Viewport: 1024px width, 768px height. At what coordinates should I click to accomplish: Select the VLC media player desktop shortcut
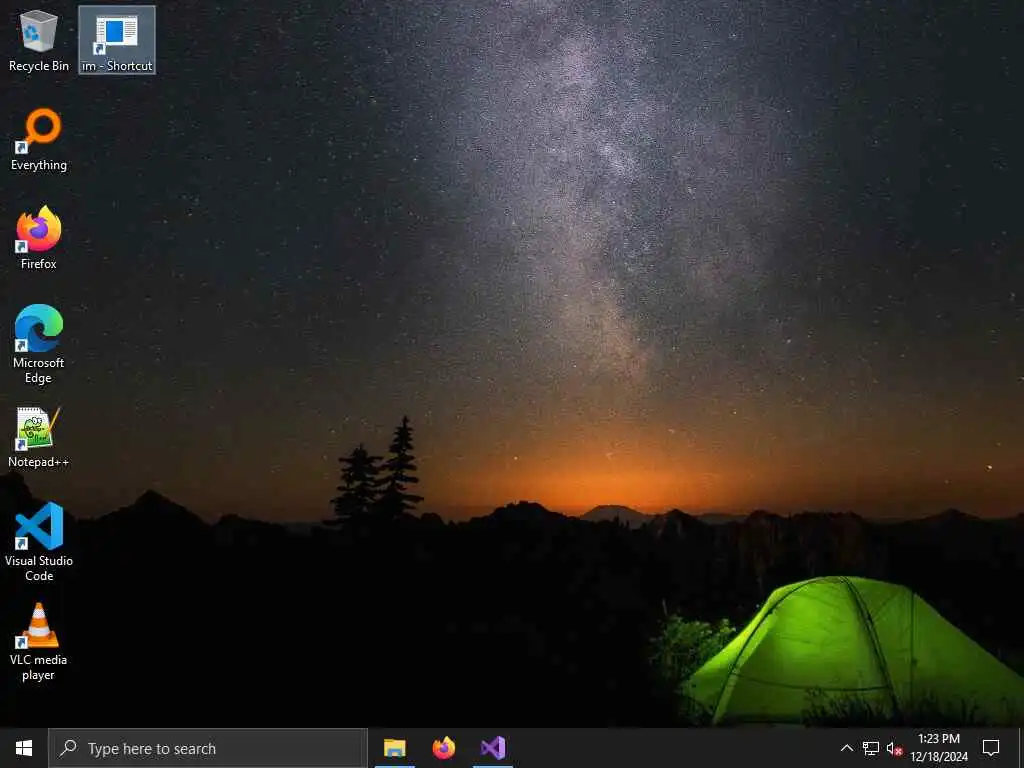pos(39,642)
